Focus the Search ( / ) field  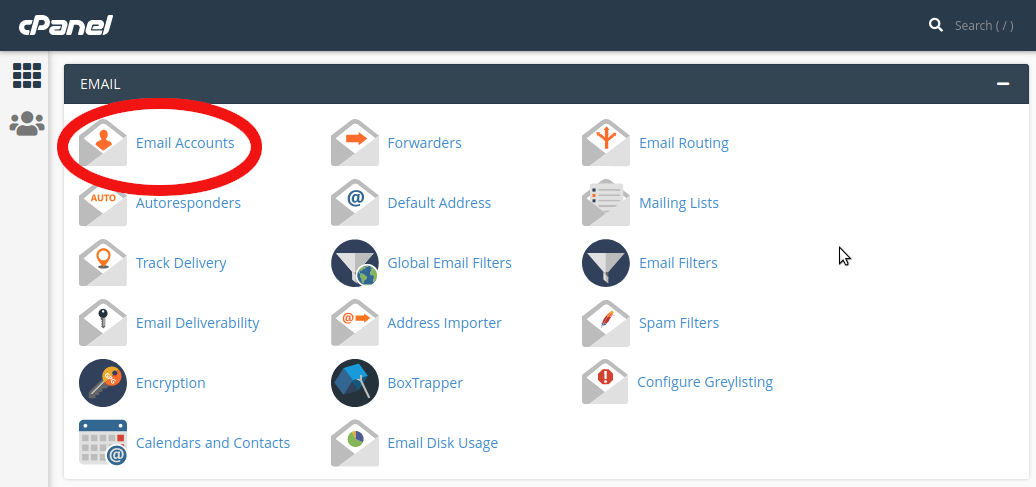point(984,25)
